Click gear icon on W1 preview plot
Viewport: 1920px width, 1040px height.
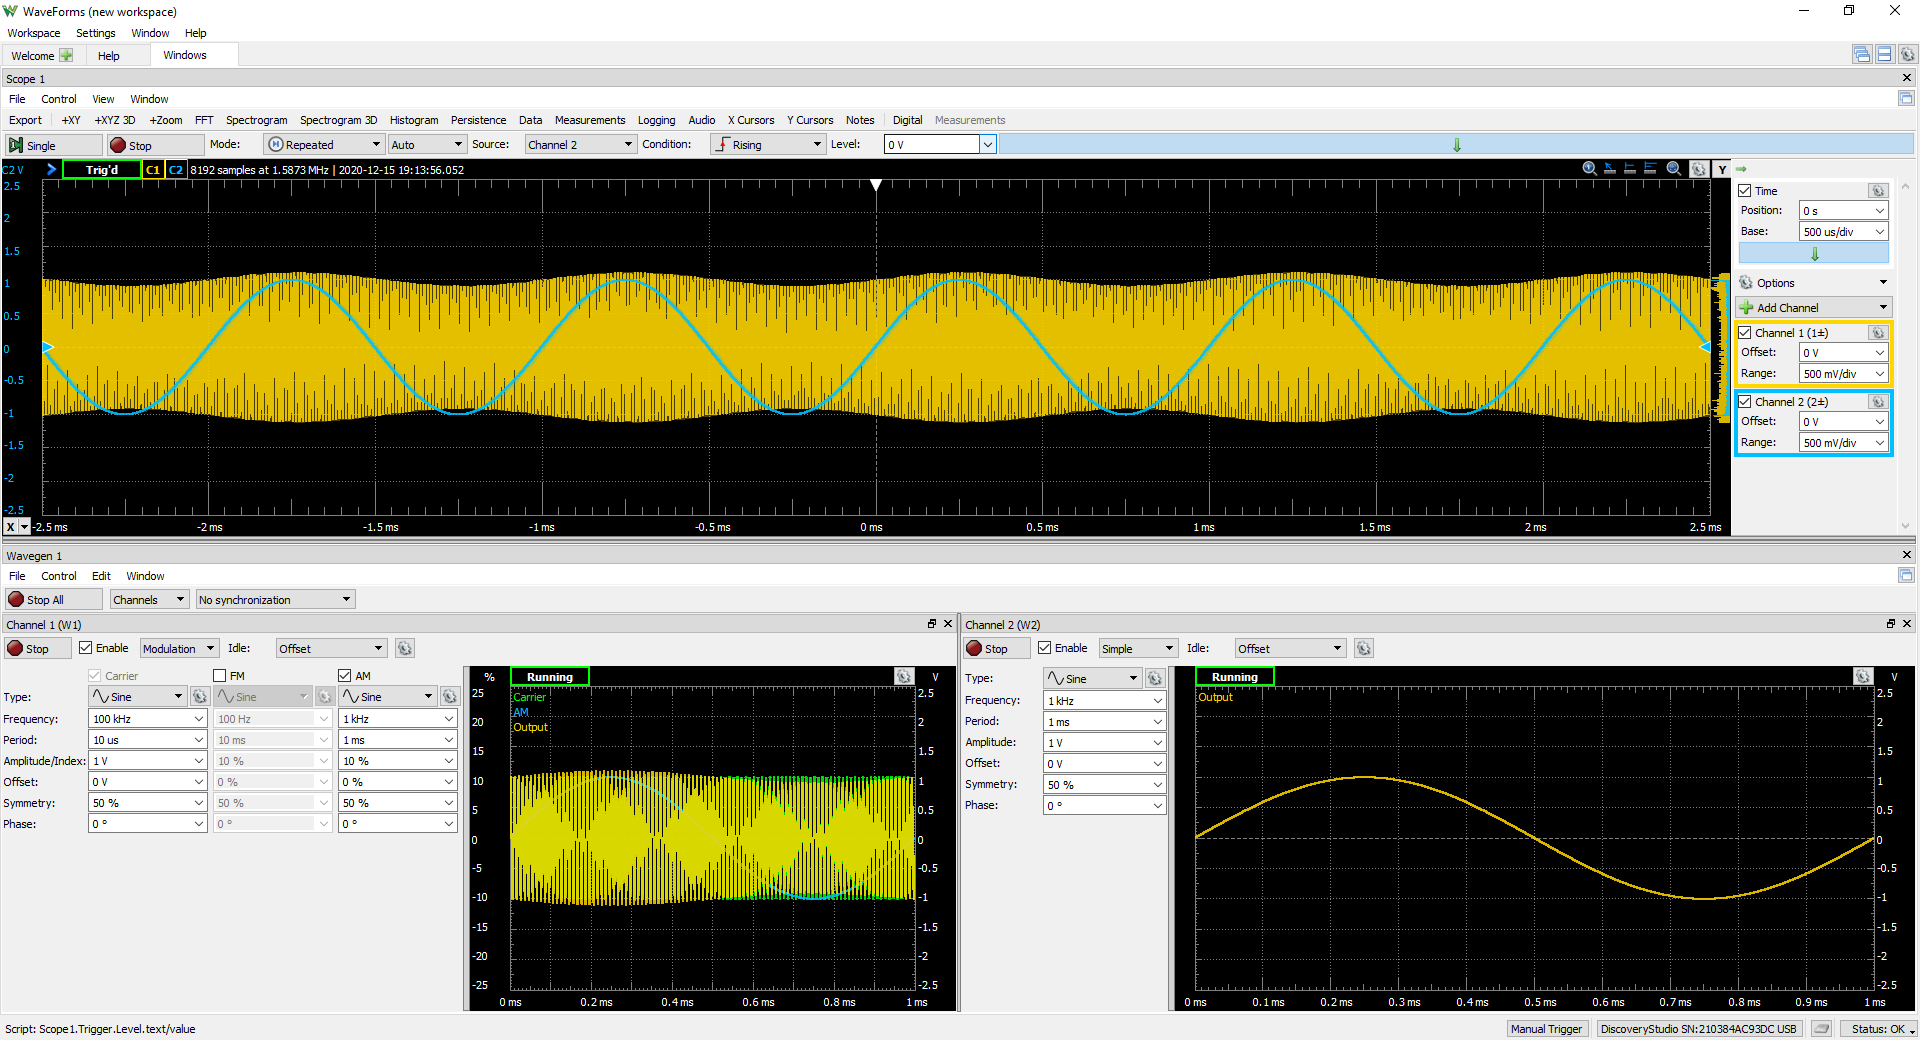point(904,677)
